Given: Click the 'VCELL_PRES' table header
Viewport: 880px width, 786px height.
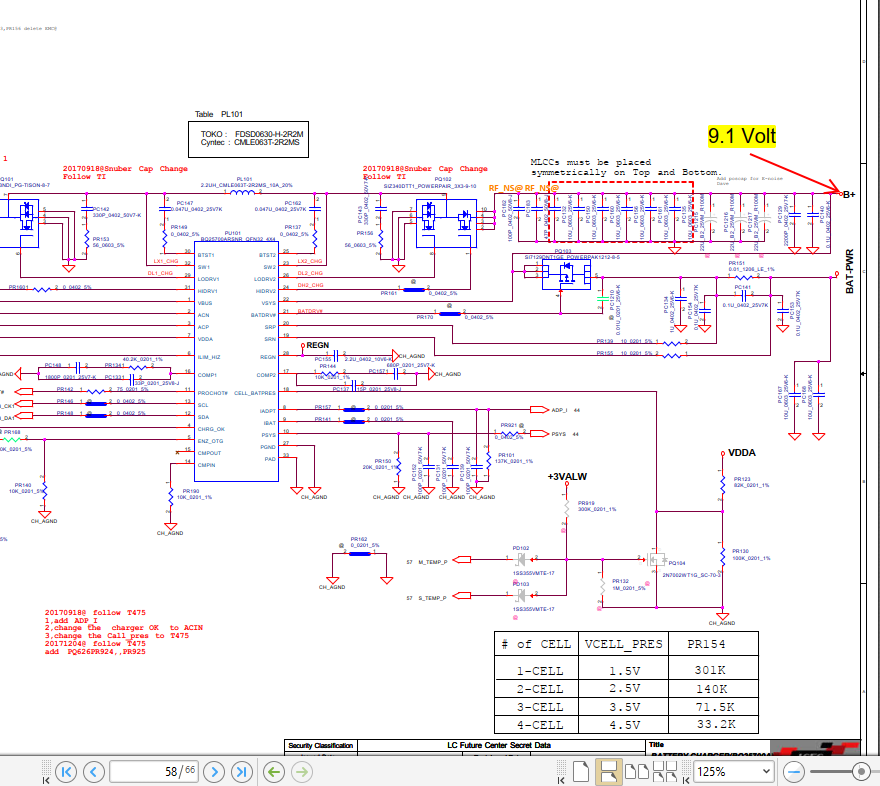Looking at the screenshot, I should (624, 644).
